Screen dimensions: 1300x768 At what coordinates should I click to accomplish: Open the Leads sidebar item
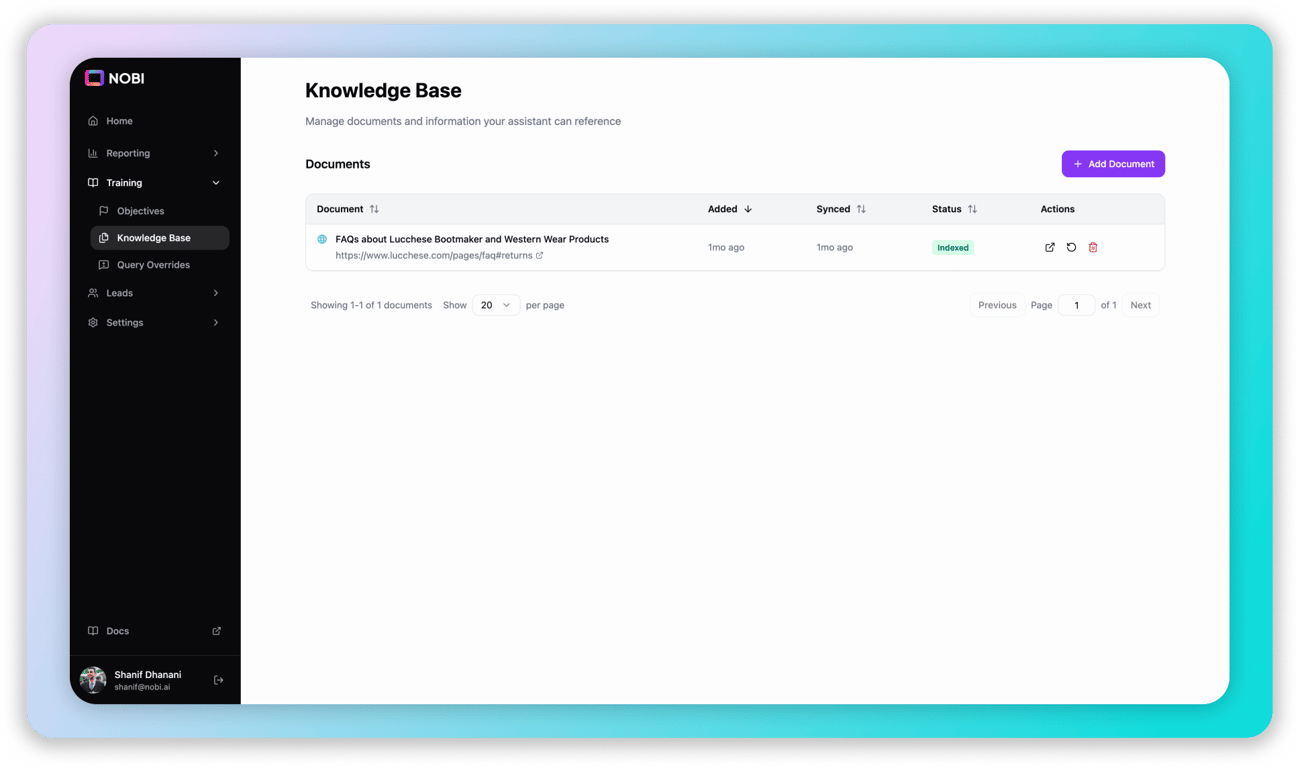(155, 293)
